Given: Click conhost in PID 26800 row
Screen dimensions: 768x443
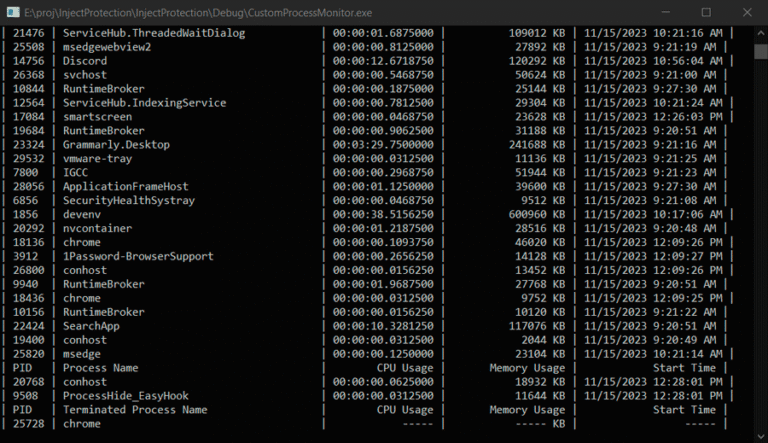Looking at the screenshot, I should click(x=85, y=271).
